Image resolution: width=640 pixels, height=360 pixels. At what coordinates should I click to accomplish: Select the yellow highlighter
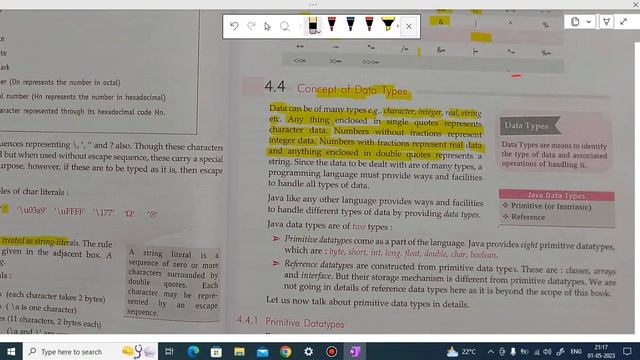coord(388,24)
